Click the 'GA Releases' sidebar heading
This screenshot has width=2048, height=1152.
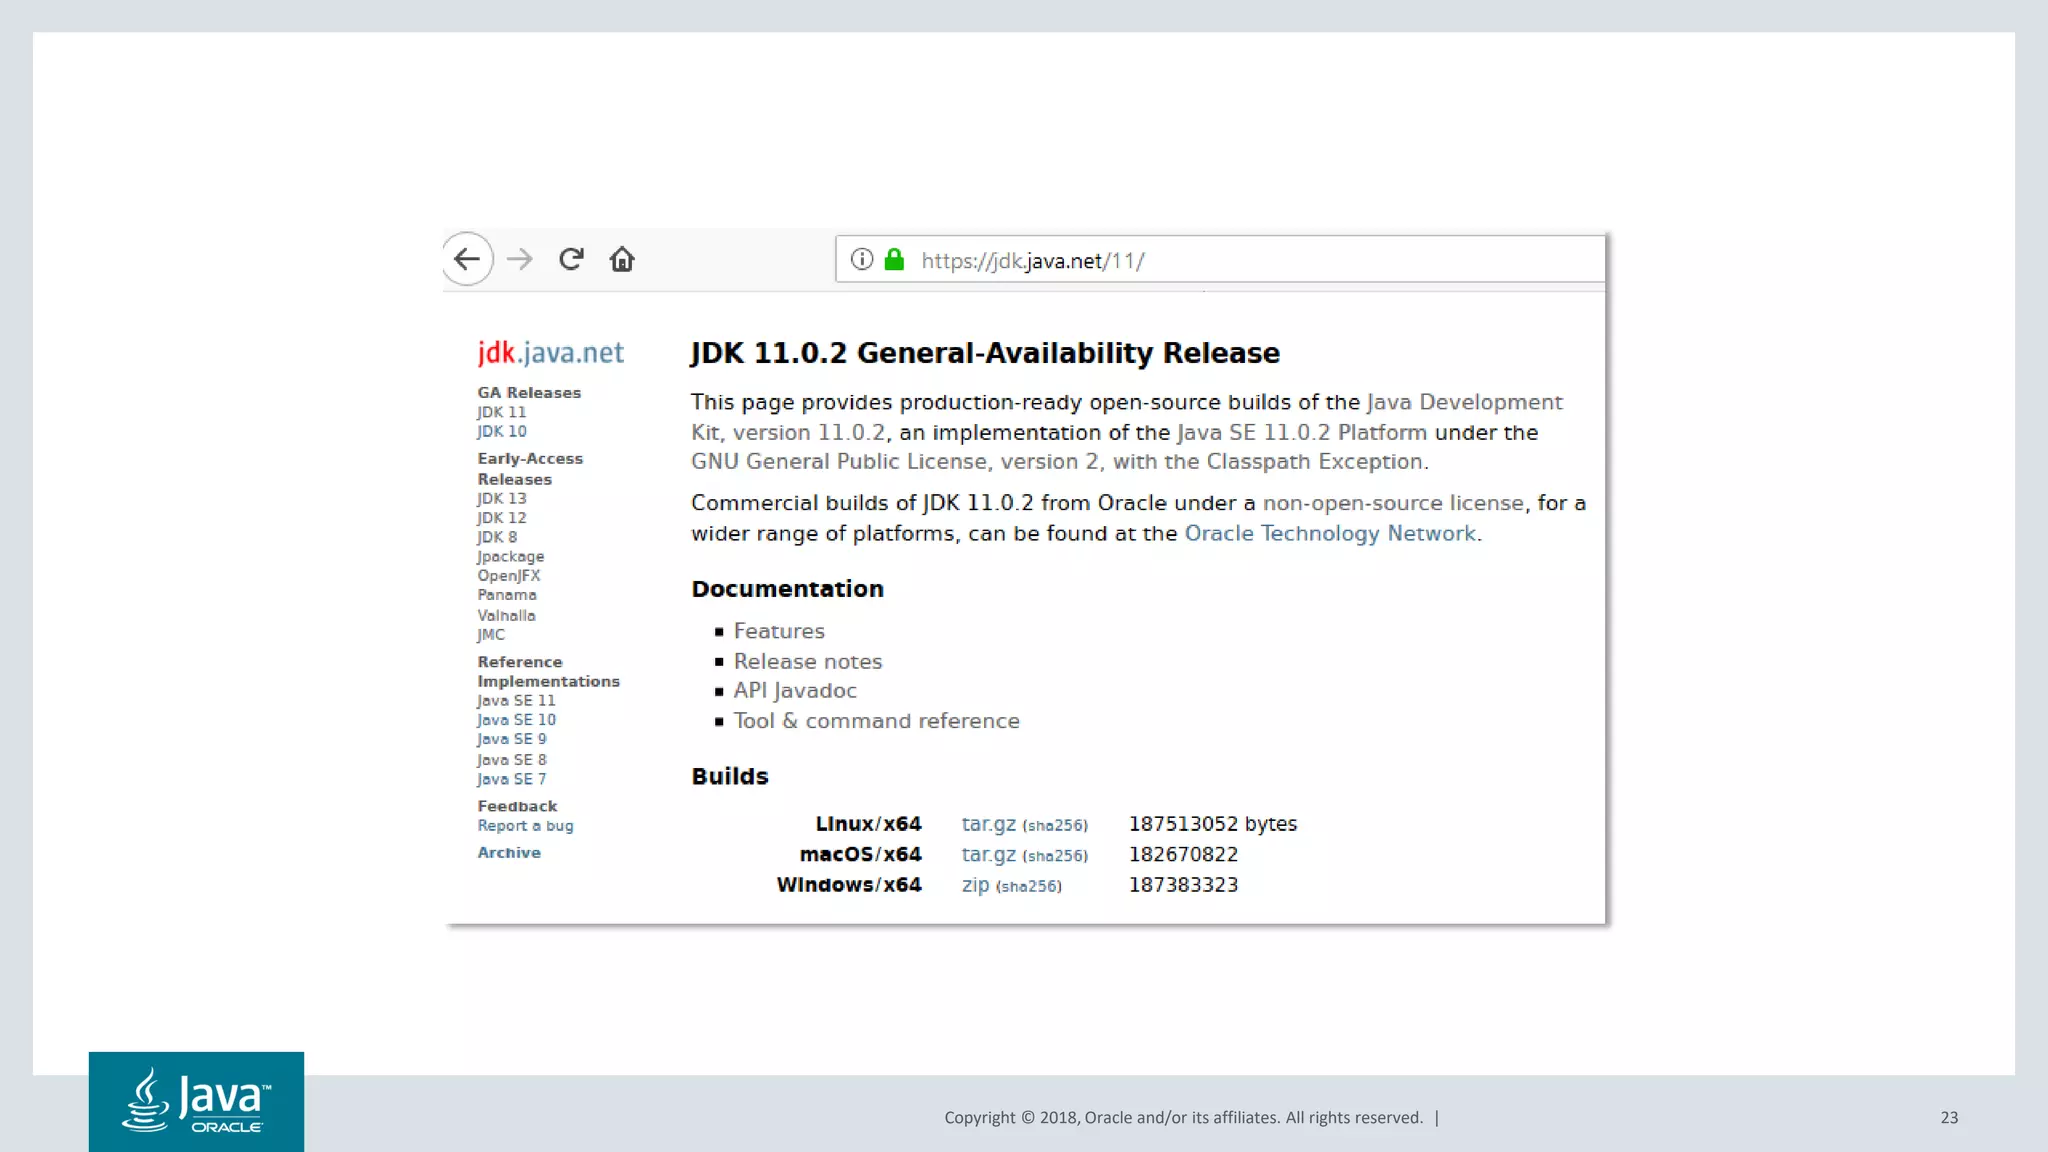point(529,393)
